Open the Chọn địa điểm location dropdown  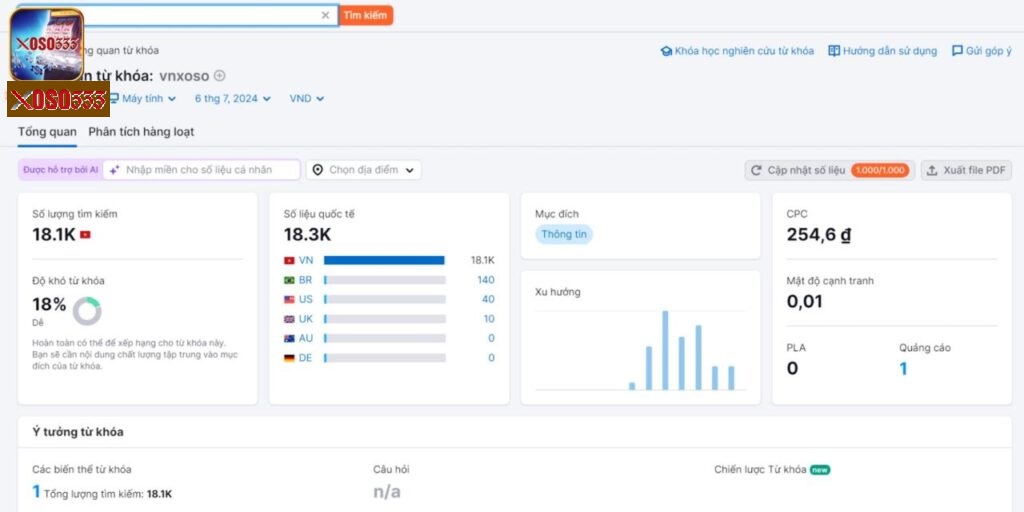coord(364,170)
